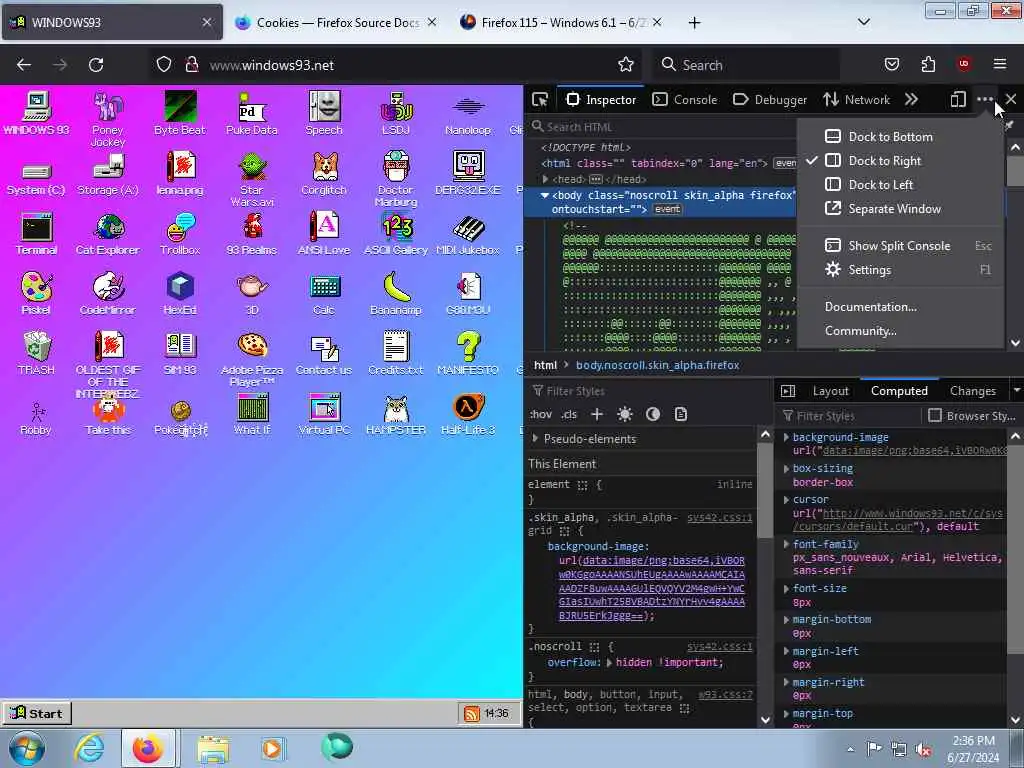1024x768 pixels.
Task: Click the responsive design mode icon
Action: pos(957,99)
